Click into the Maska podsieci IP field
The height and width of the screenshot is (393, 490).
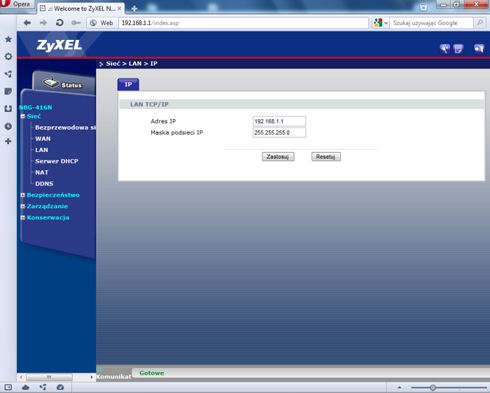[279, 132]
